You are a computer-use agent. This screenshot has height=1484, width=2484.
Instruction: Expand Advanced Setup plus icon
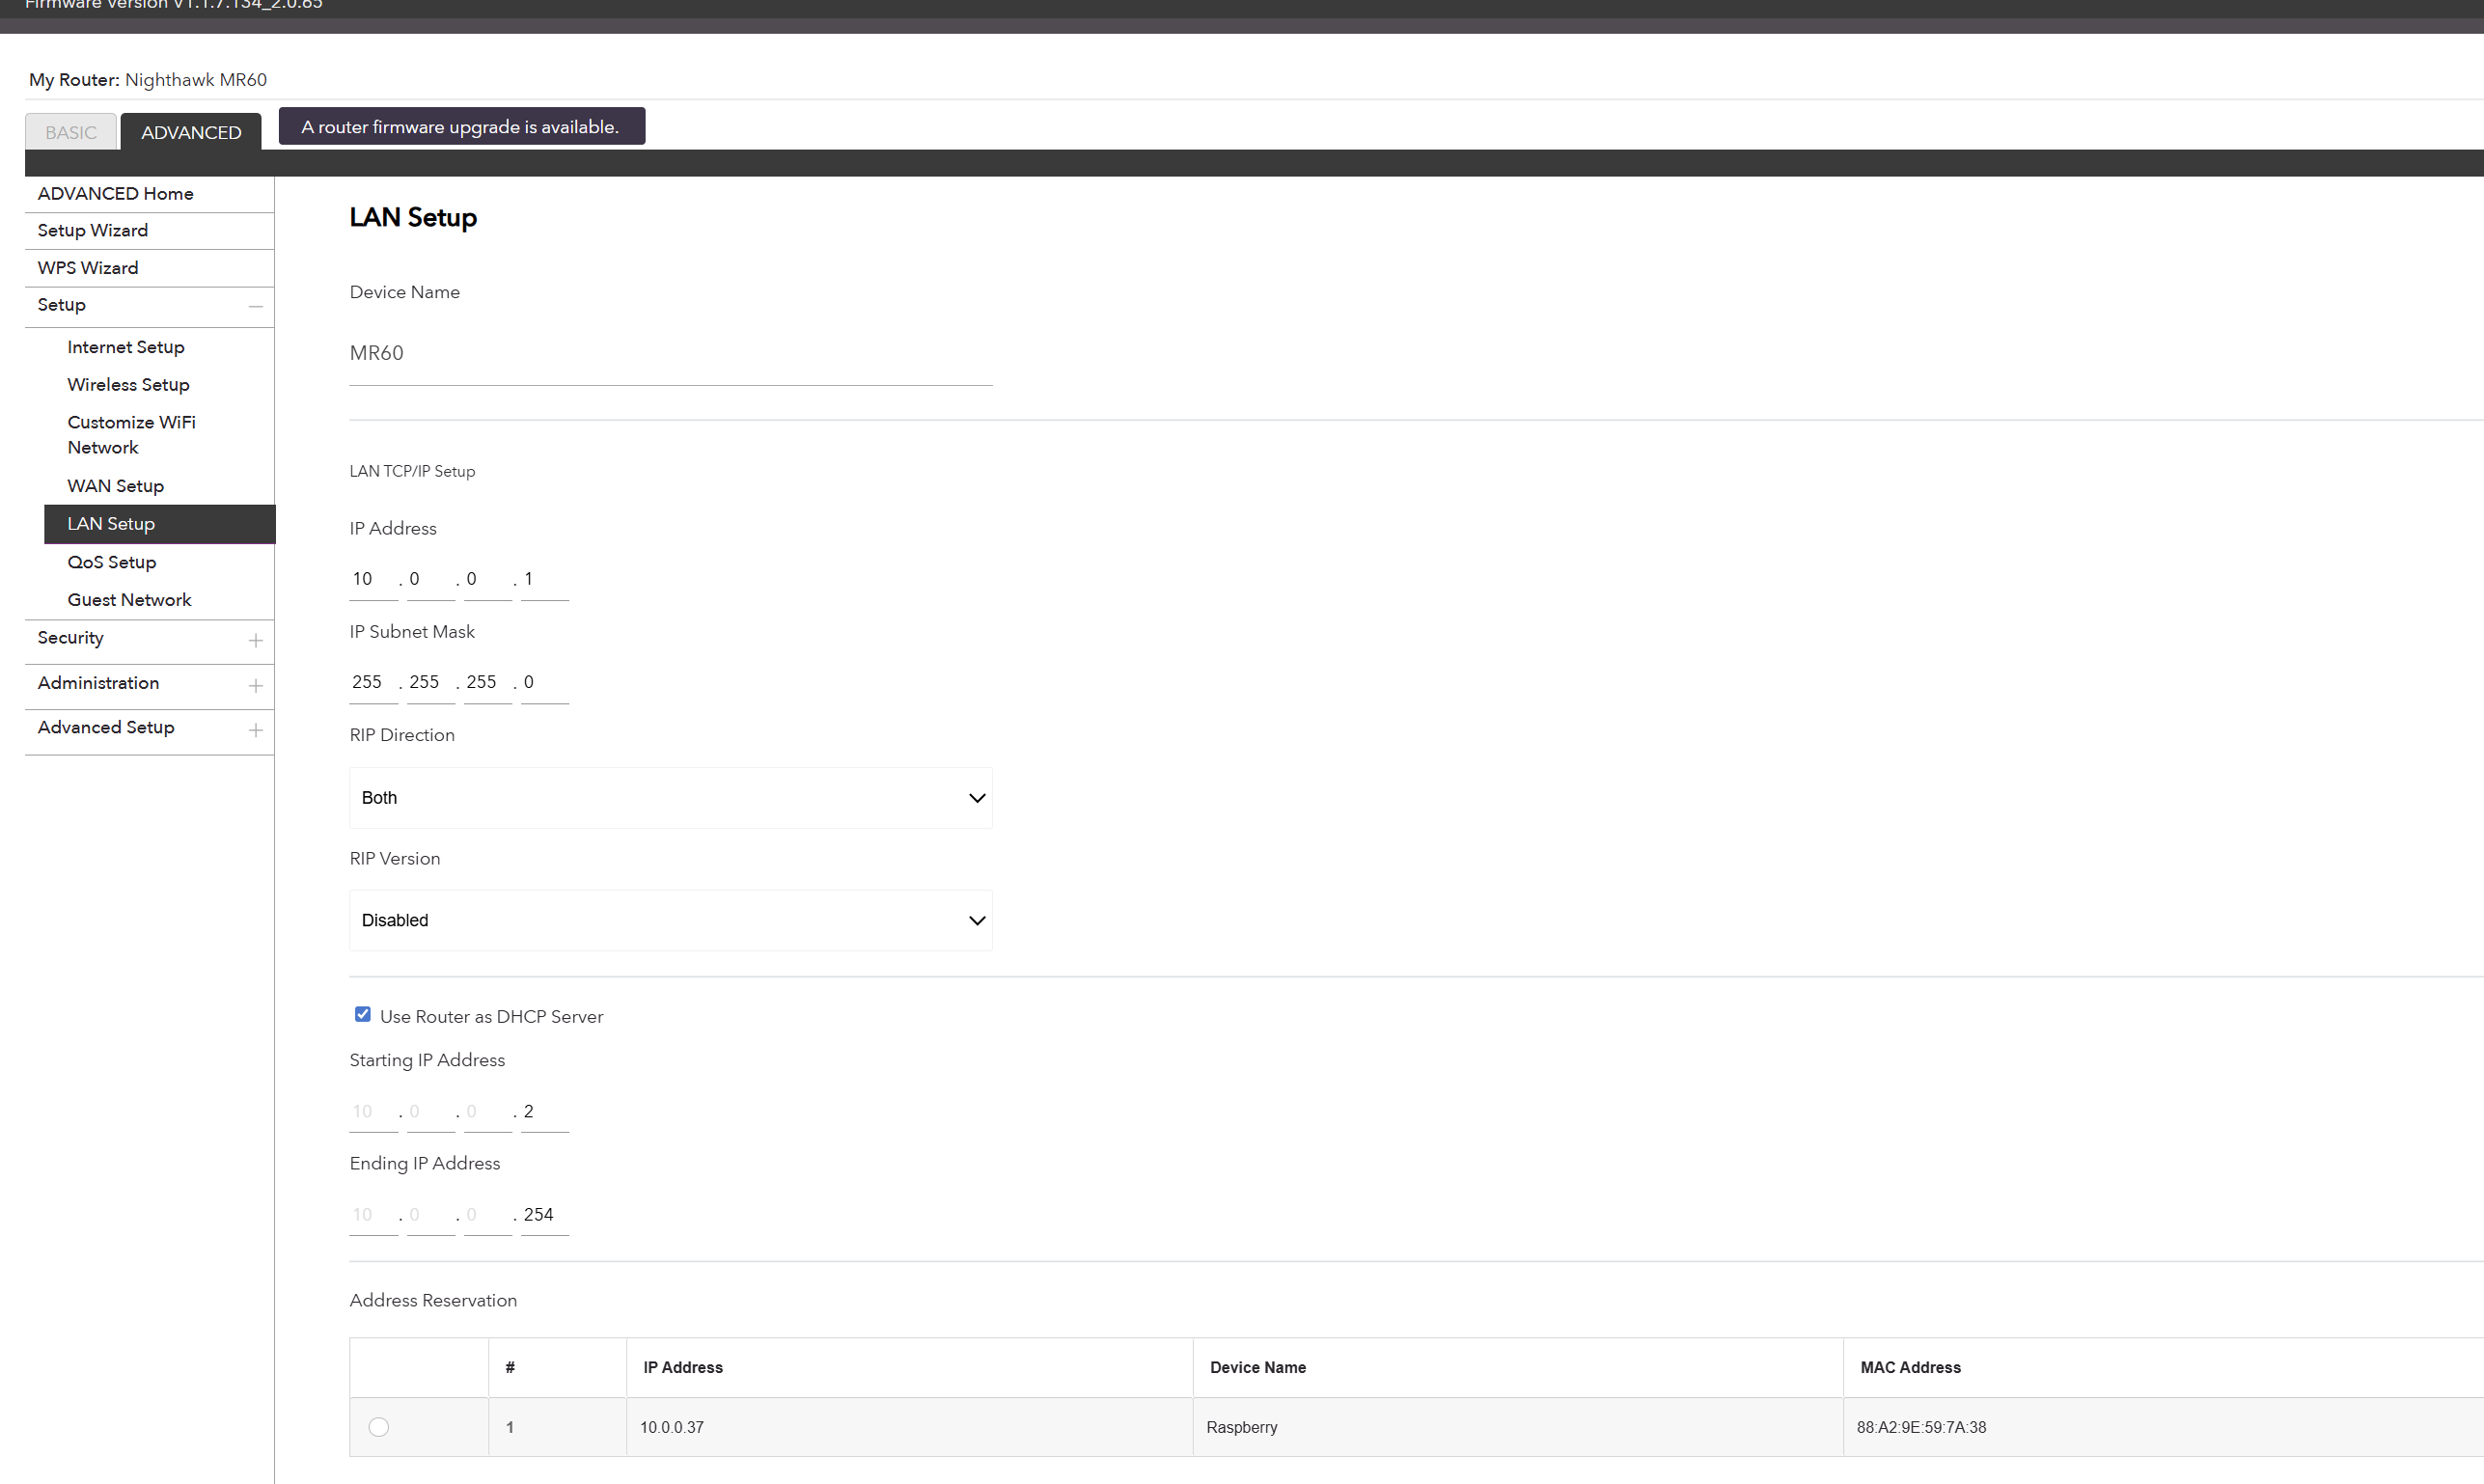(255, 730)
